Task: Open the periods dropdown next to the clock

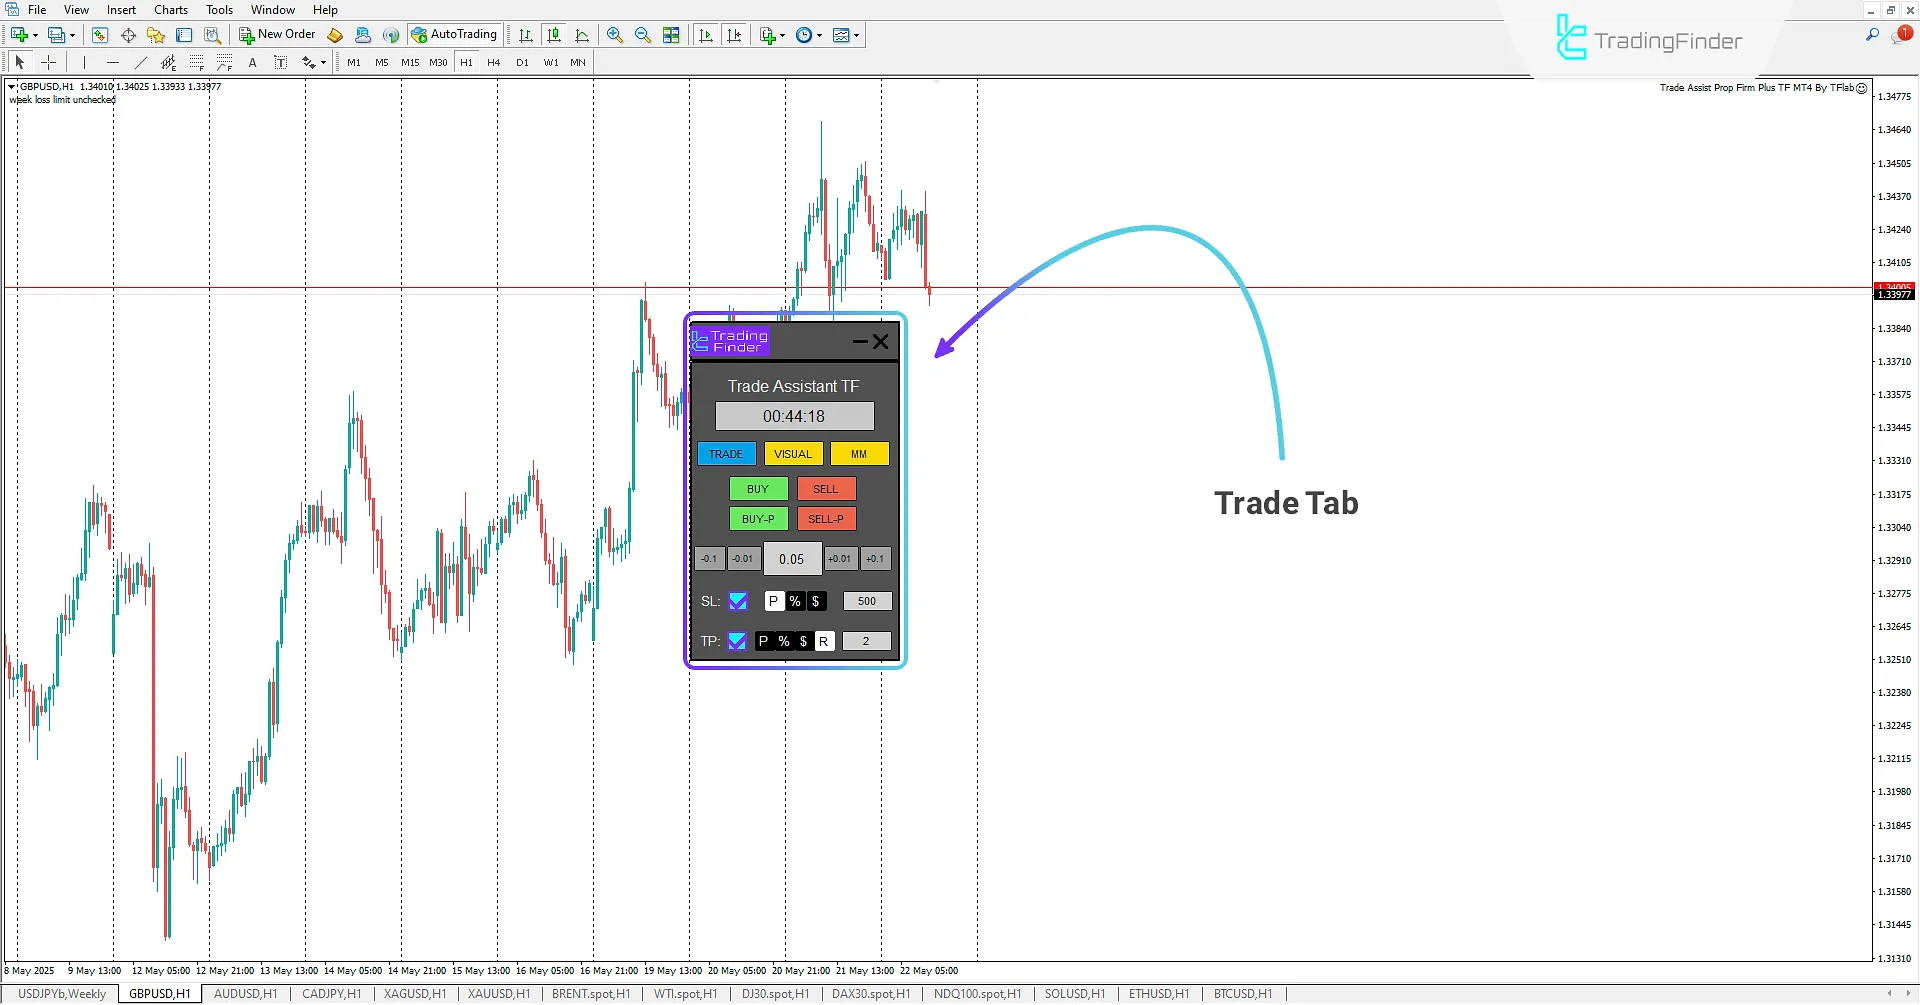Action: 818,35
